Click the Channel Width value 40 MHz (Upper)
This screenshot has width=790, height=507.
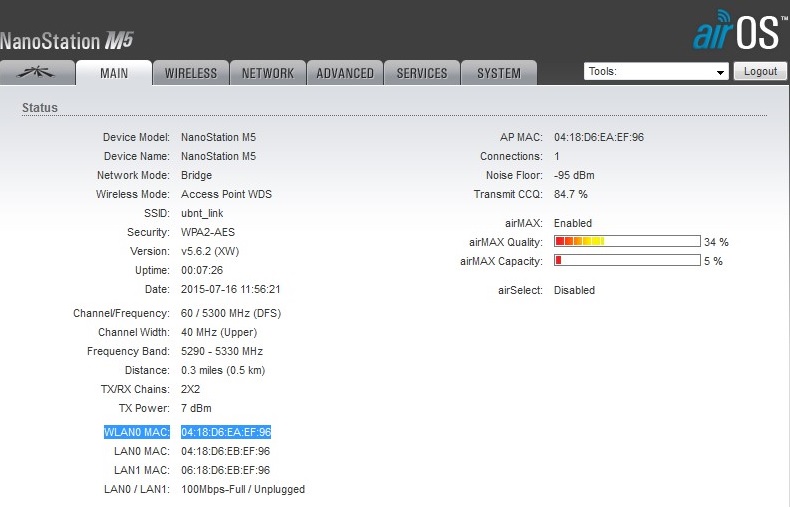tap(219, 332)
